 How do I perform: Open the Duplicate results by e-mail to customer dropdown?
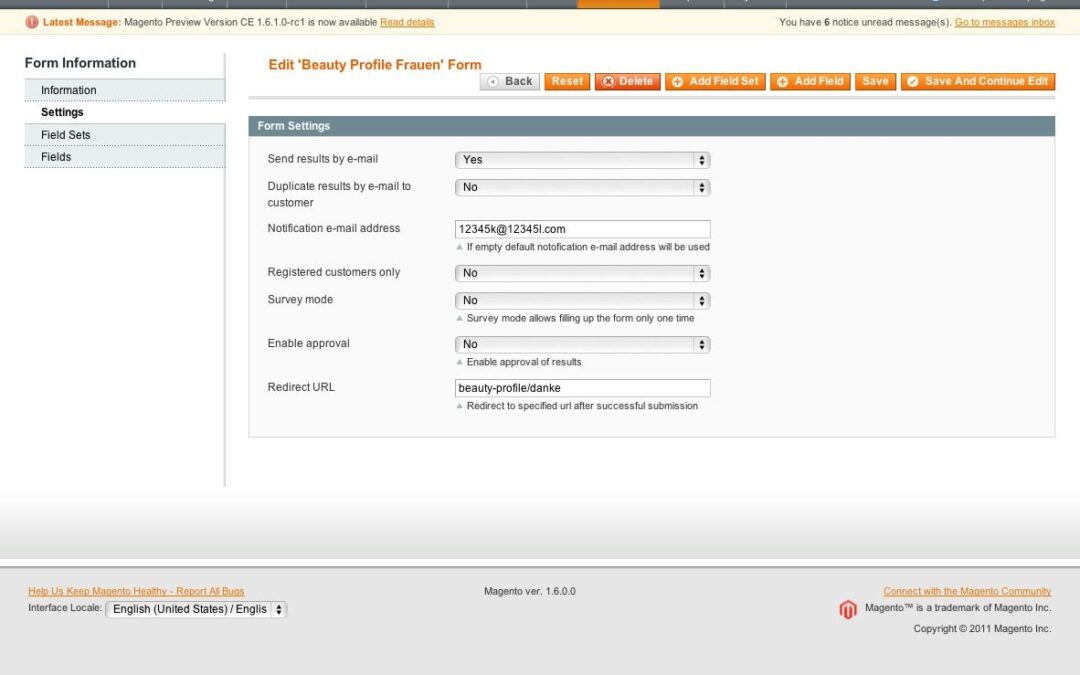tap(582, 187)
